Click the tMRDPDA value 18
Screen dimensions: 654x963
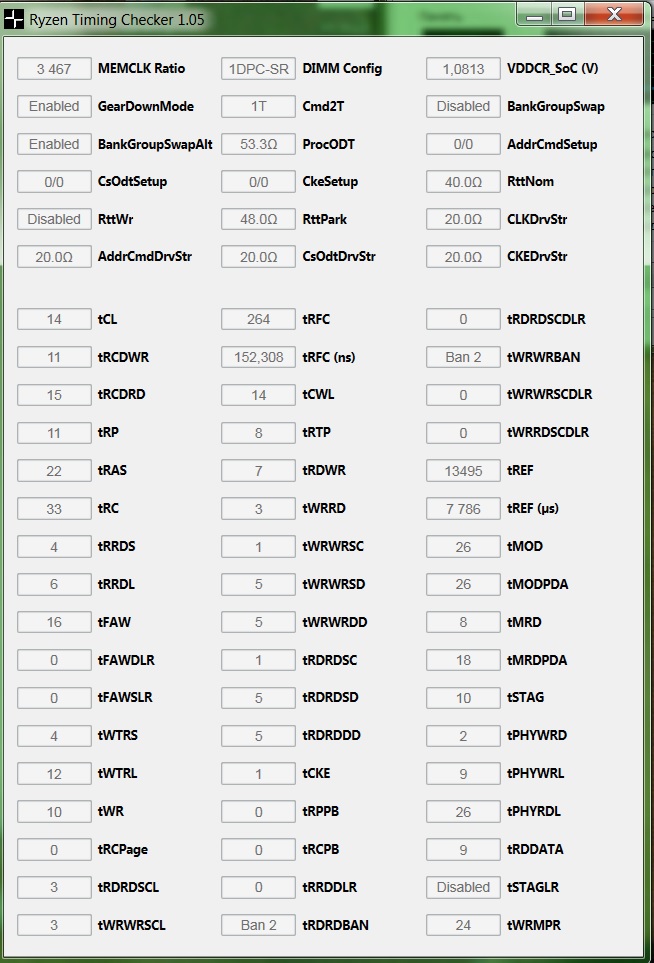463,660
